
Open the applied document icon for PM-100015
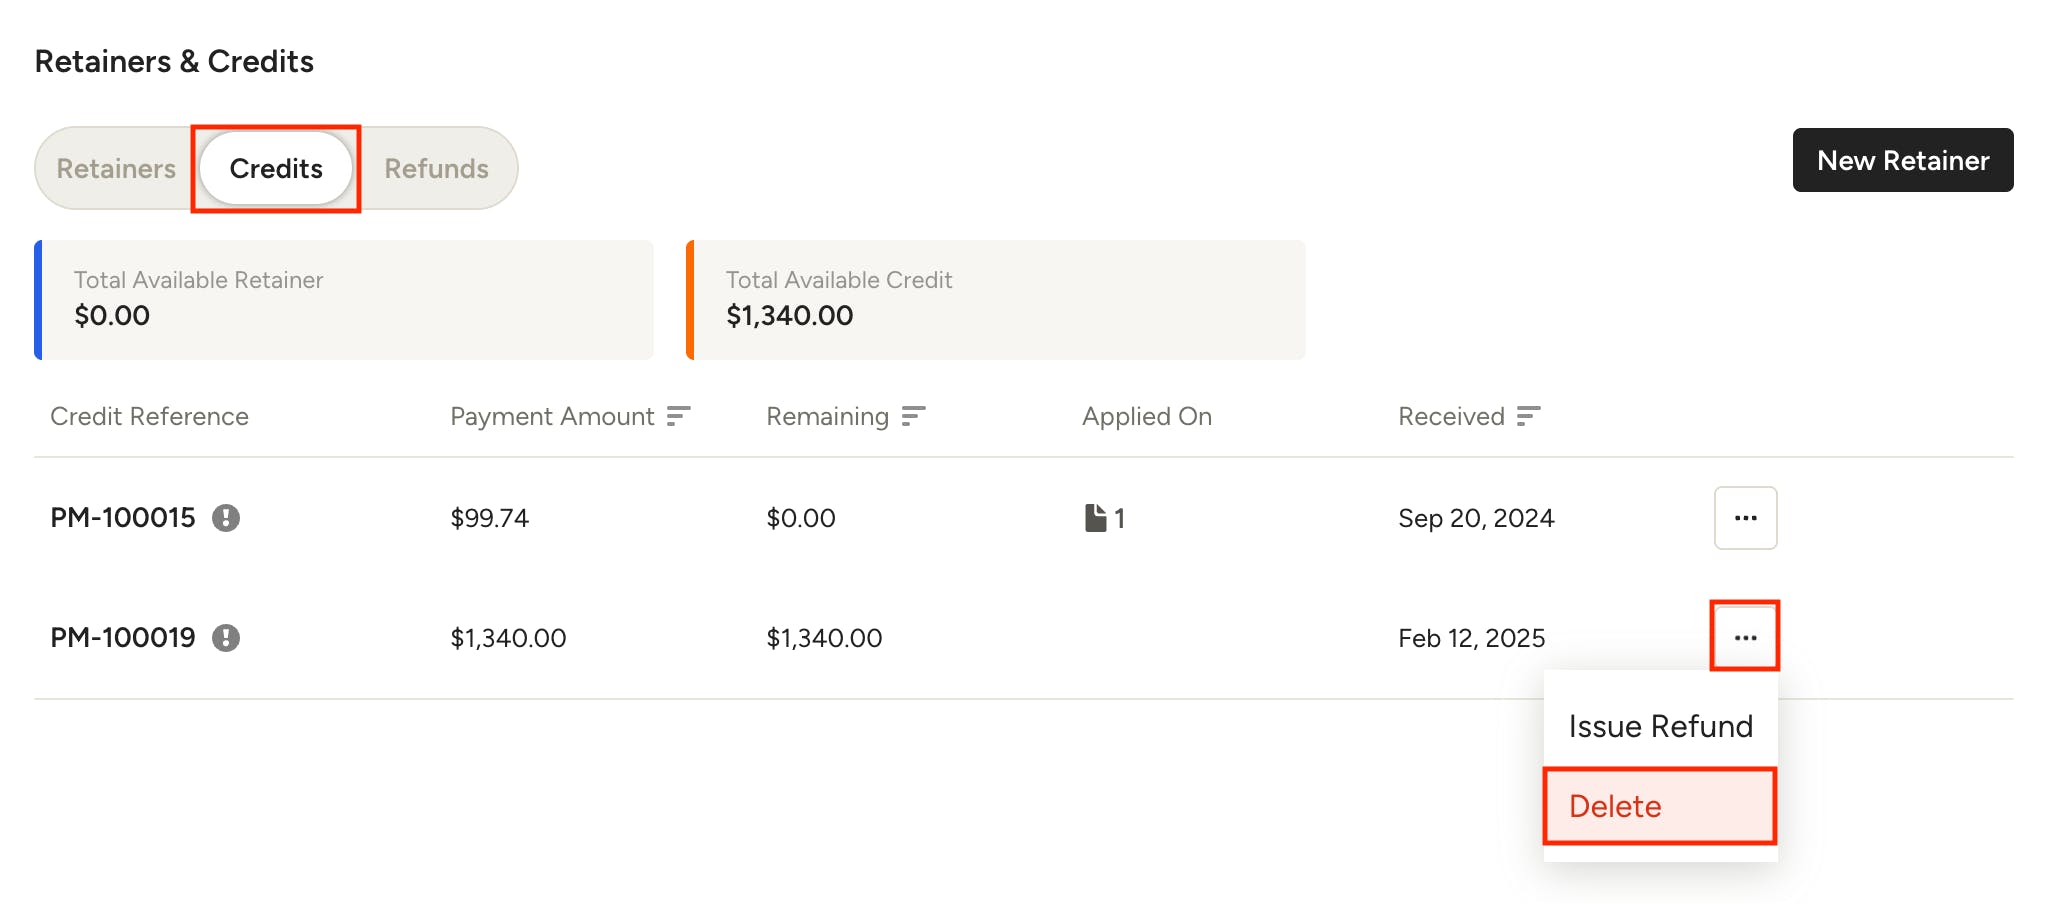point(1096,518)
